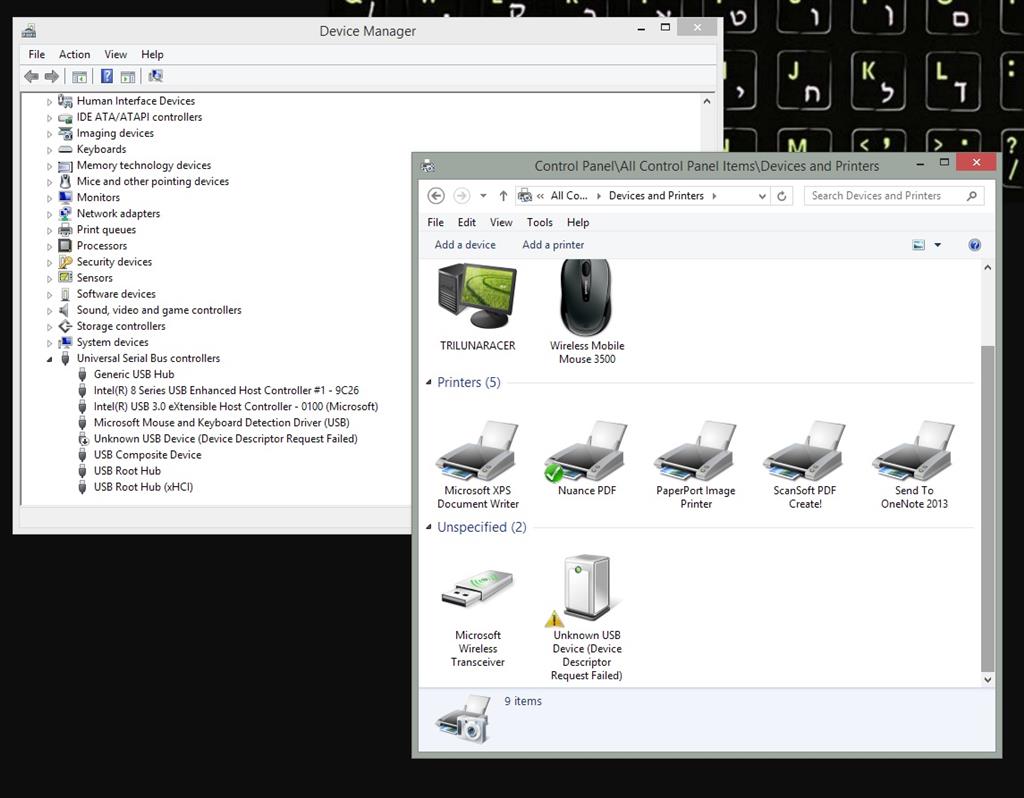Click Add a printer
Viewport: 1024px width, 798px height.
click(x=553, y=245)
